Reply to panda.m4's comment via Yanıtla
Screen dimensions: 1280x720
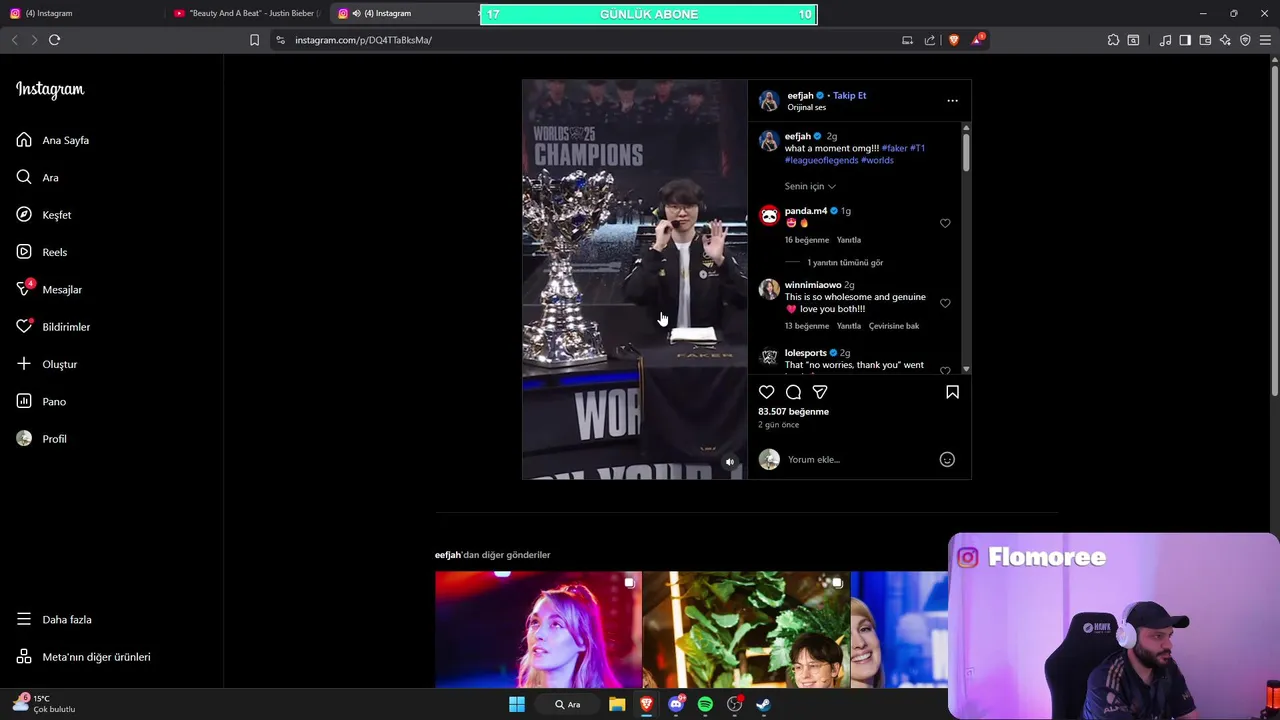click(x=848, y=240)
